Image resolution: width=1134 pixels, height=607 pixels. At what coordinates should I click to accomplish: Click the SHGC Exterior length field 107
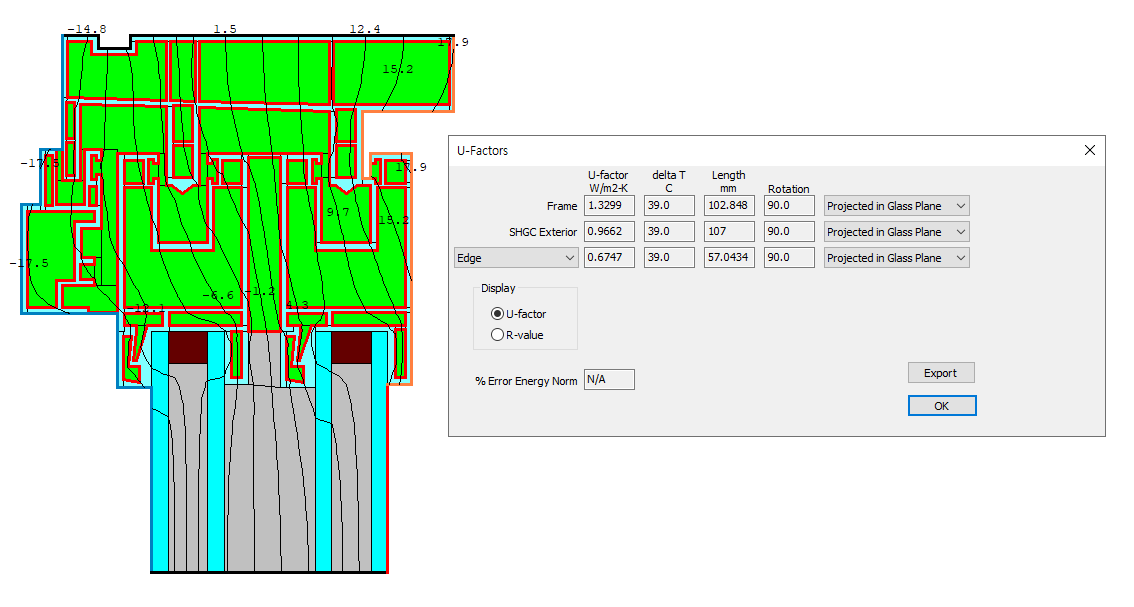(x=729, y=232)
